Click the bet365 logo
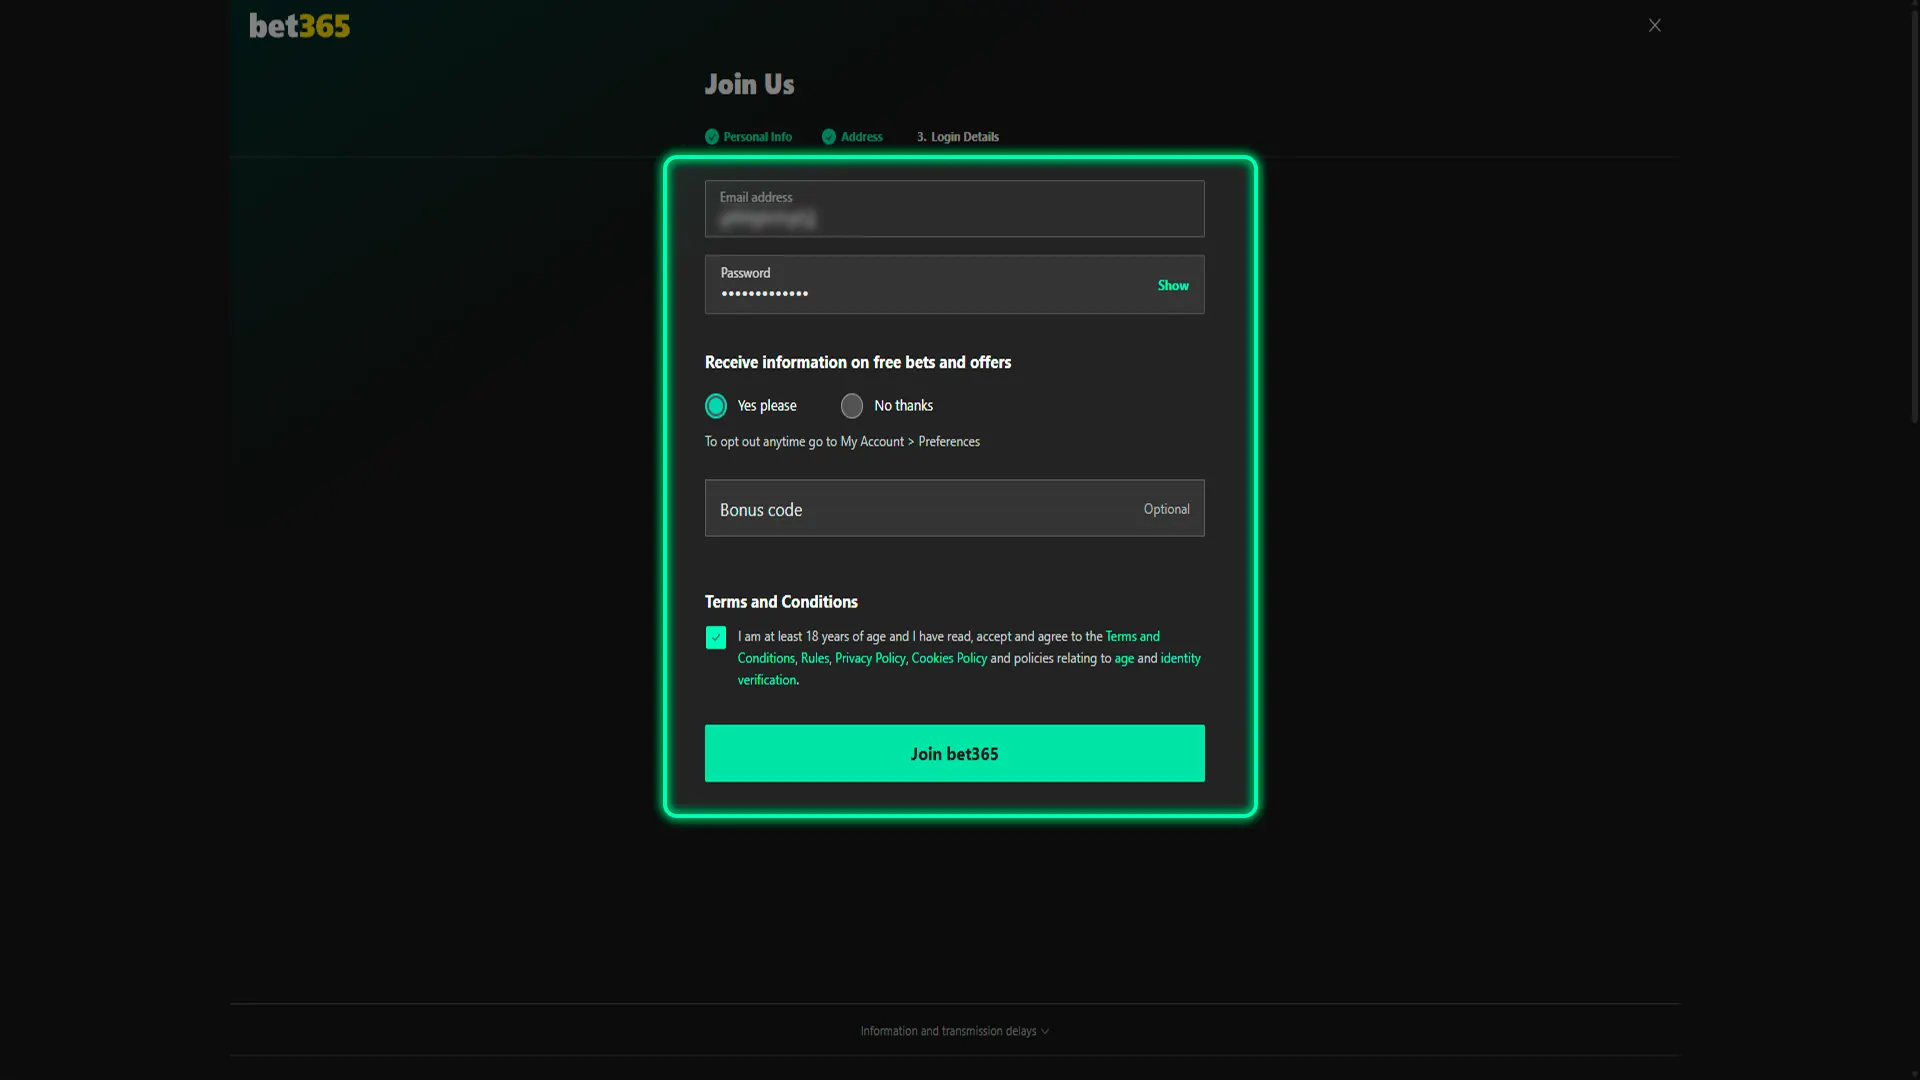Image resolution: width=1920 pixels, height=1080 pixels. click(x=299, y=26)
